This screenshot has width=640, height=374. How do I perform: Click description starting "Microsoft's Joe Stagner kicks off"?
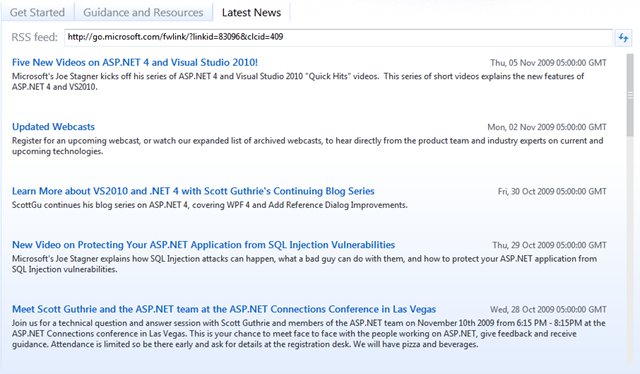coord(298,81)
